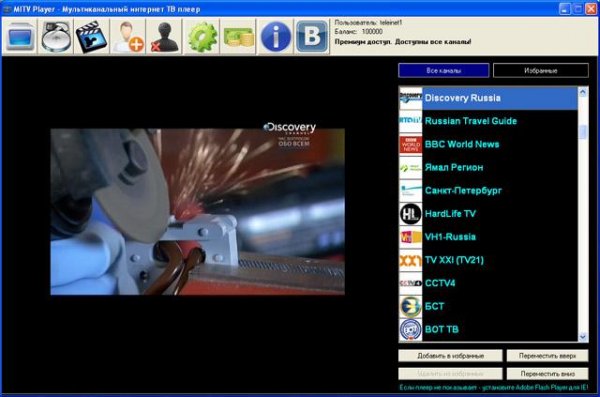The image size is (600, 397).
Task: Select HardLife TV channel
Action: pyautogui.click(x=488, y=214)
